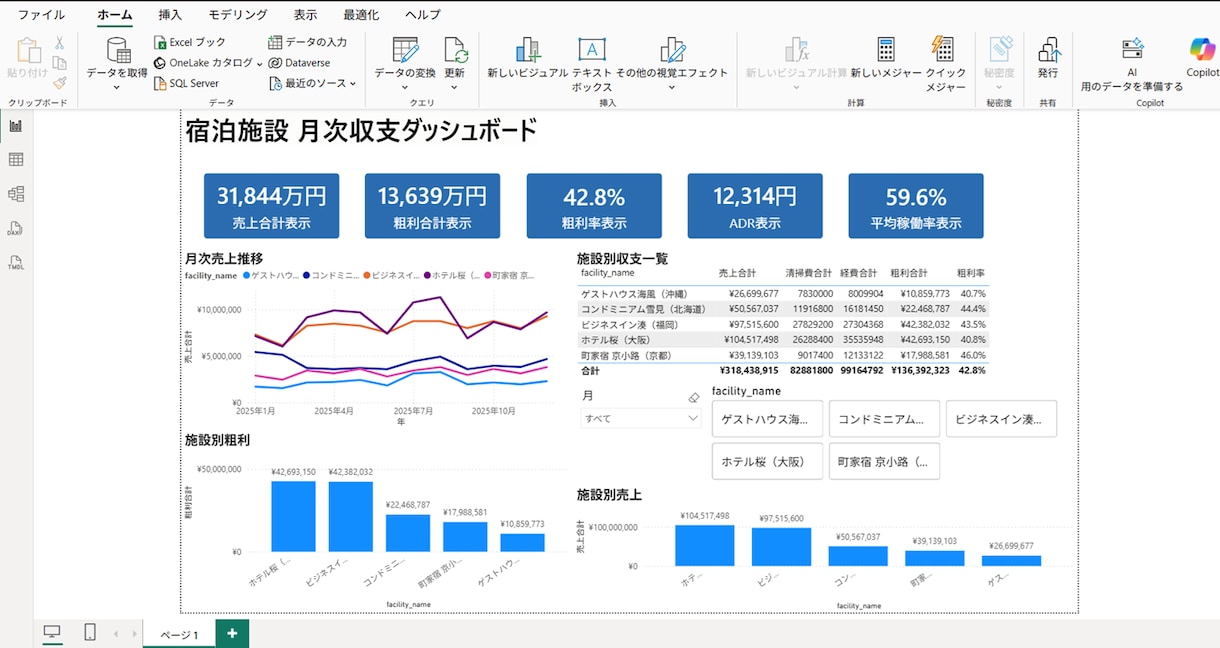1220x648 pixels.
Task: Click the クイックメジャー lightning icon
Action: pos(942,50)
